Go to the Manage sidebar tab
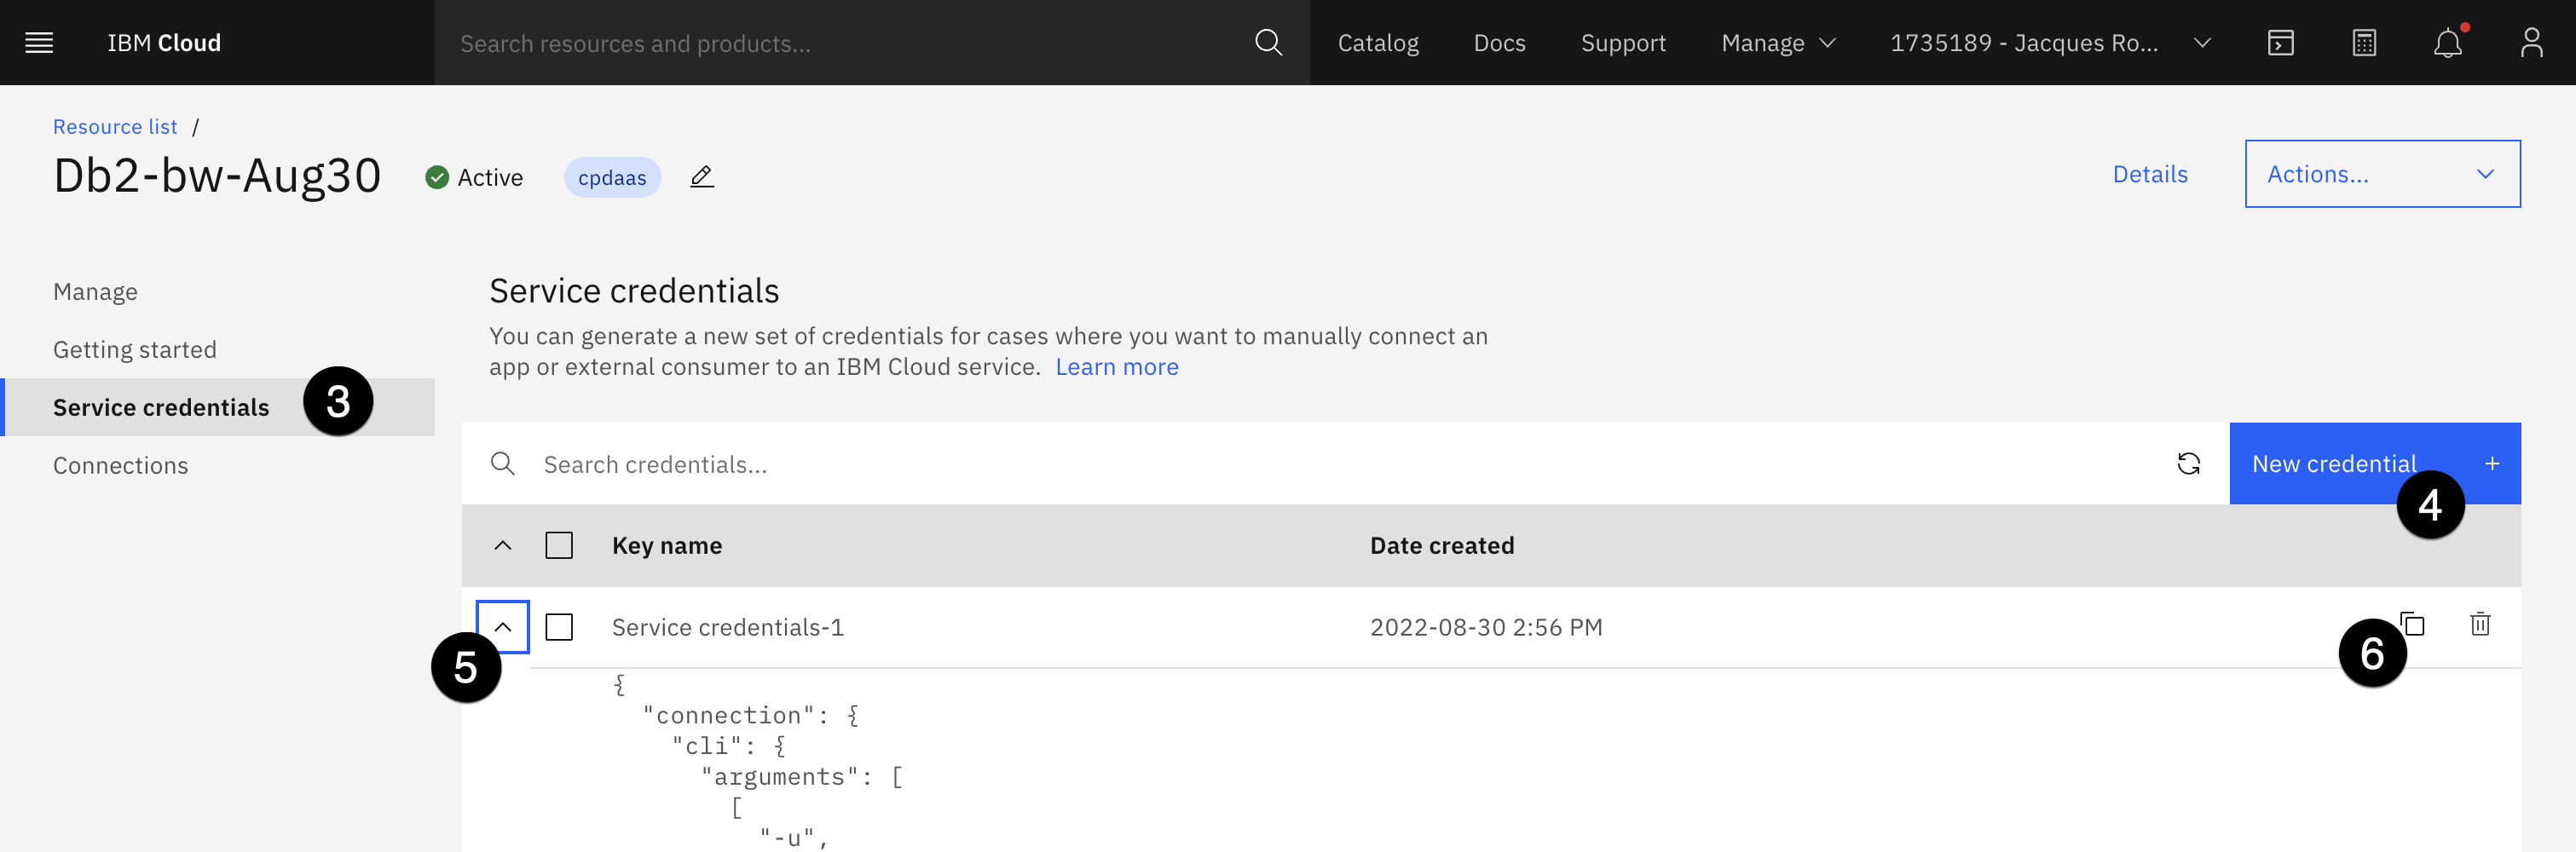The width and height of the screenshot is (2576, 852). pyautogui.click(x=95, y=292)
